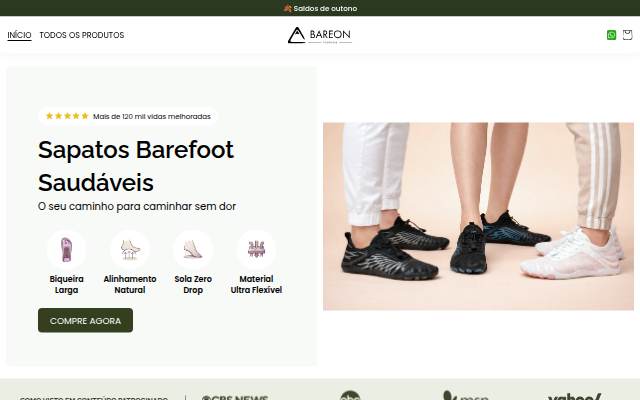
Task: Click 'Mais de 120 mil vidas melhoradas' text
Action: [152, 116]
